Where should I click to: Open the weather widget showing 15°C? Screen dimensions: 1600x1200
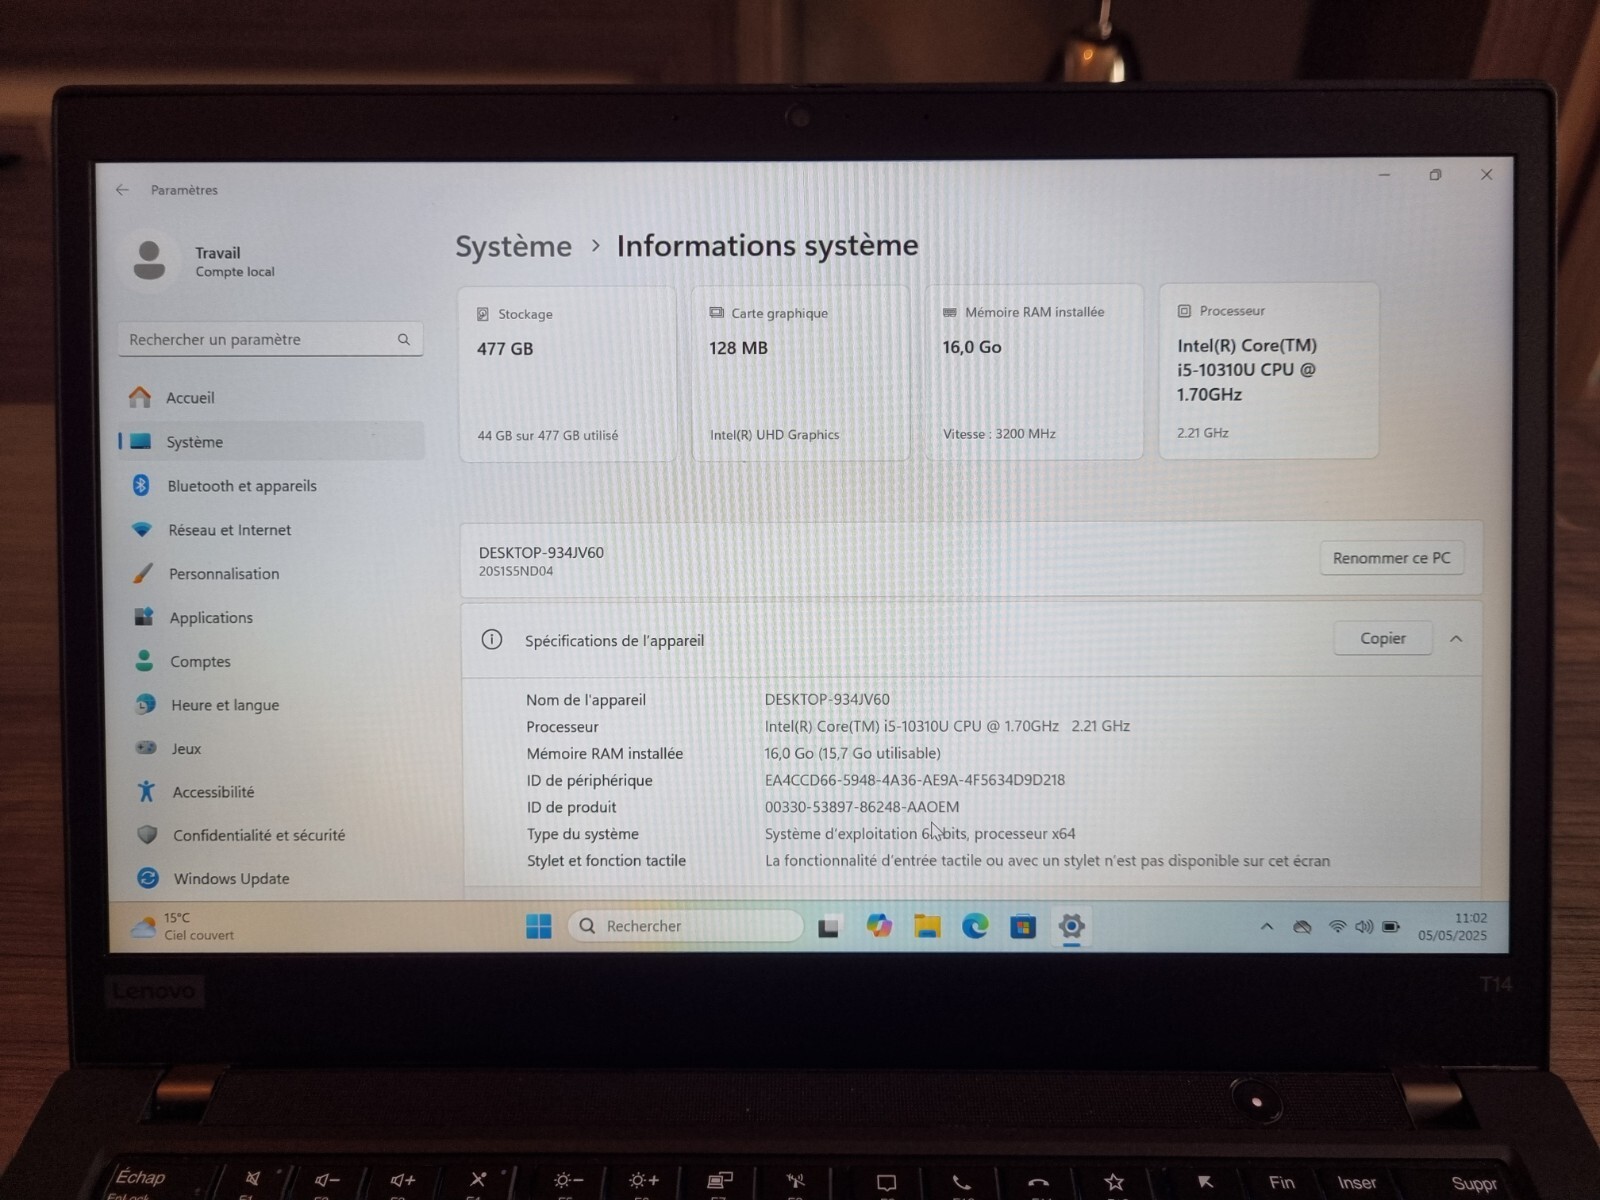click(183, 927)
